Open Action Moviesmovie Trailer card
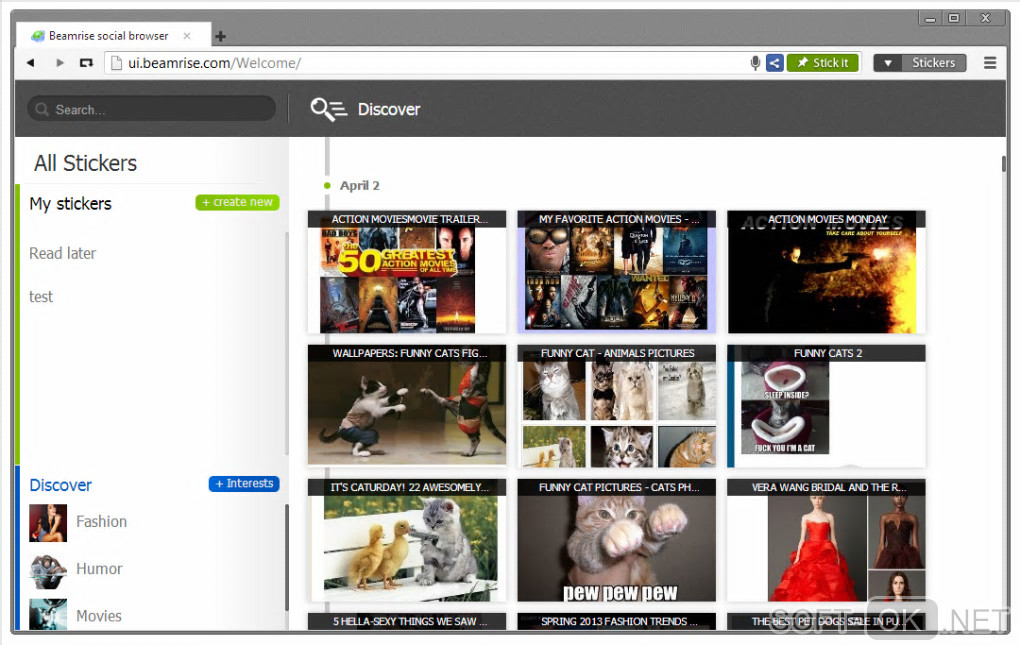 pos(407,272)
